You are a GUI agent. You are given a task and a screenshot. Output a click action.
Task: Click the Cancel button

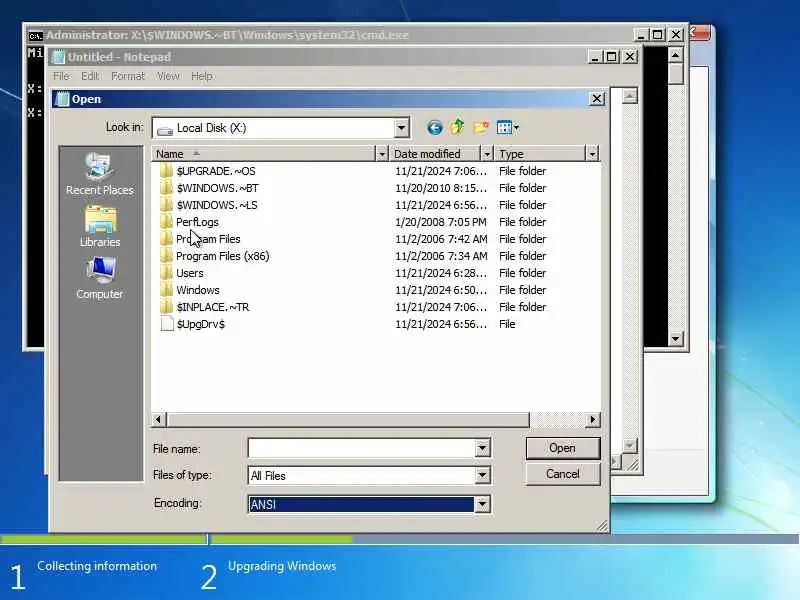563,474
